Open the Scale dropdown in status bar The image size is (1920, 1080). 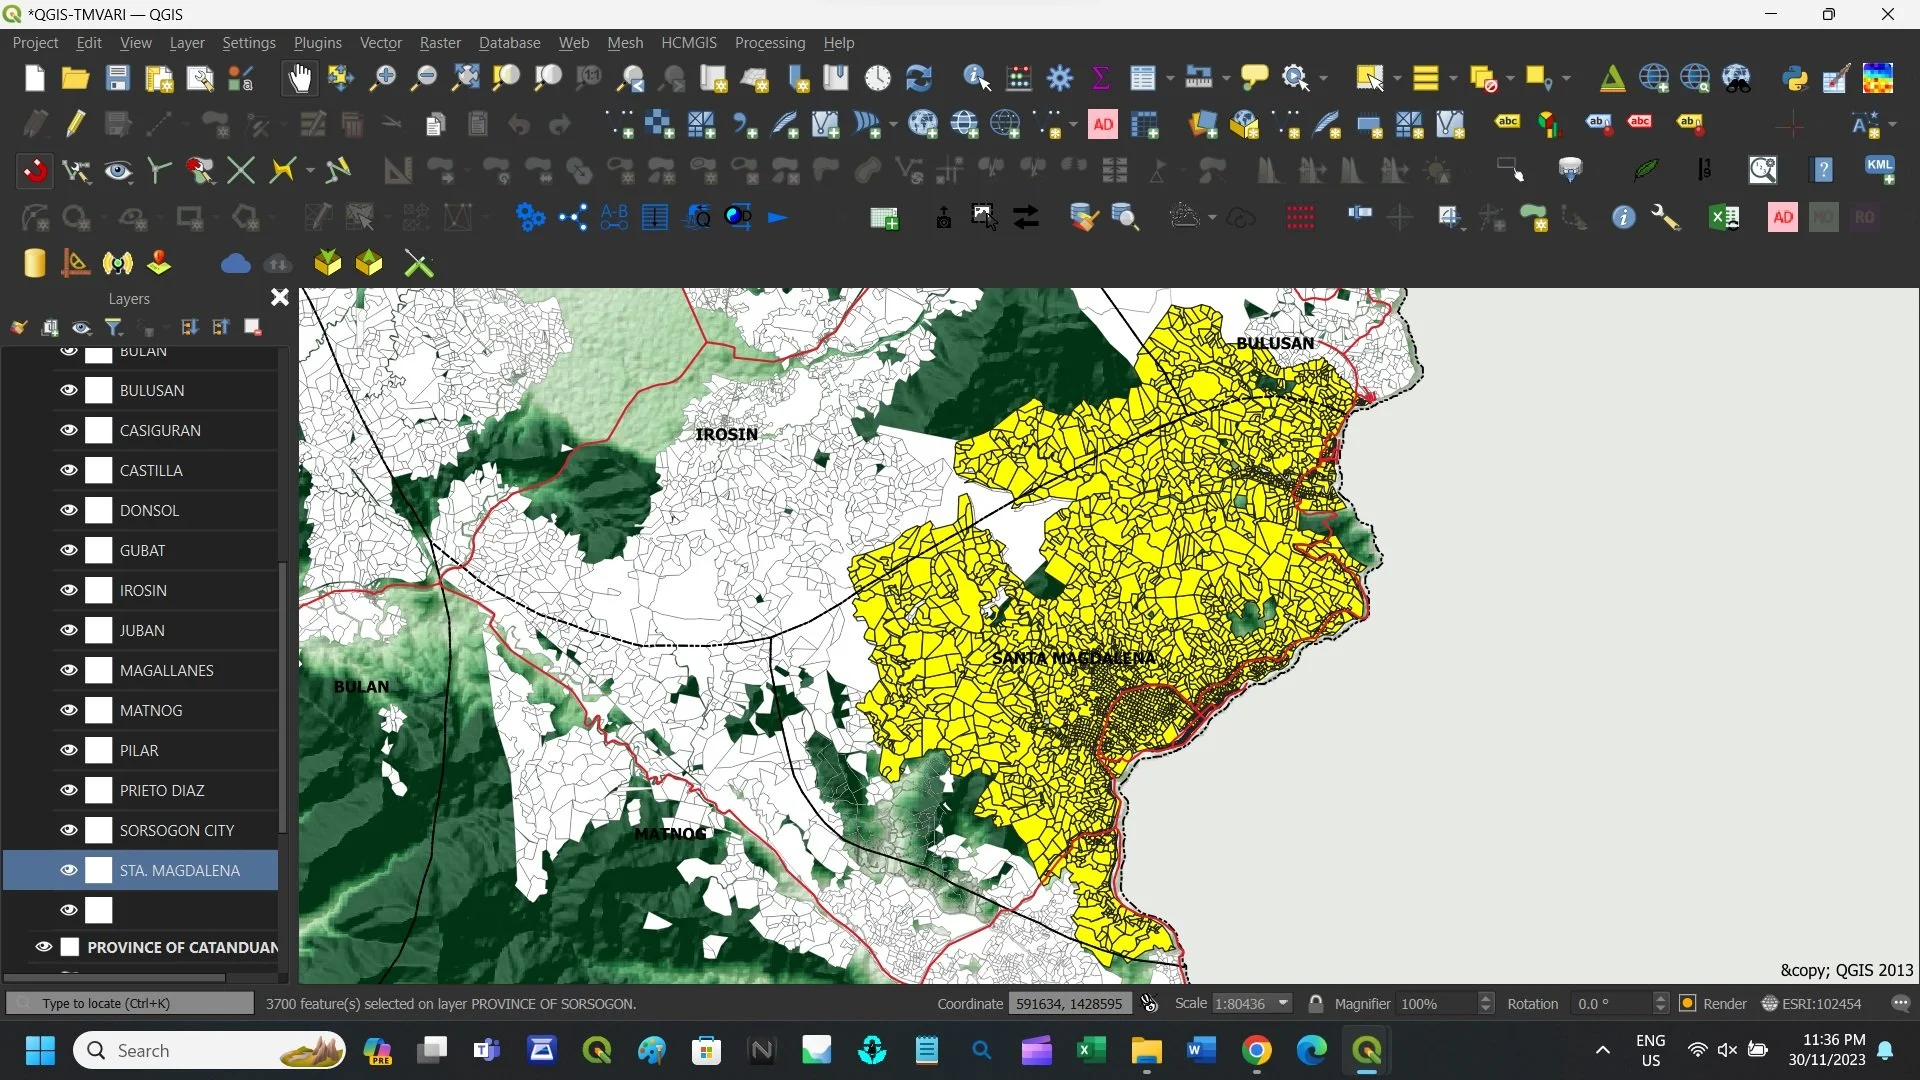coord(1283,1003)
